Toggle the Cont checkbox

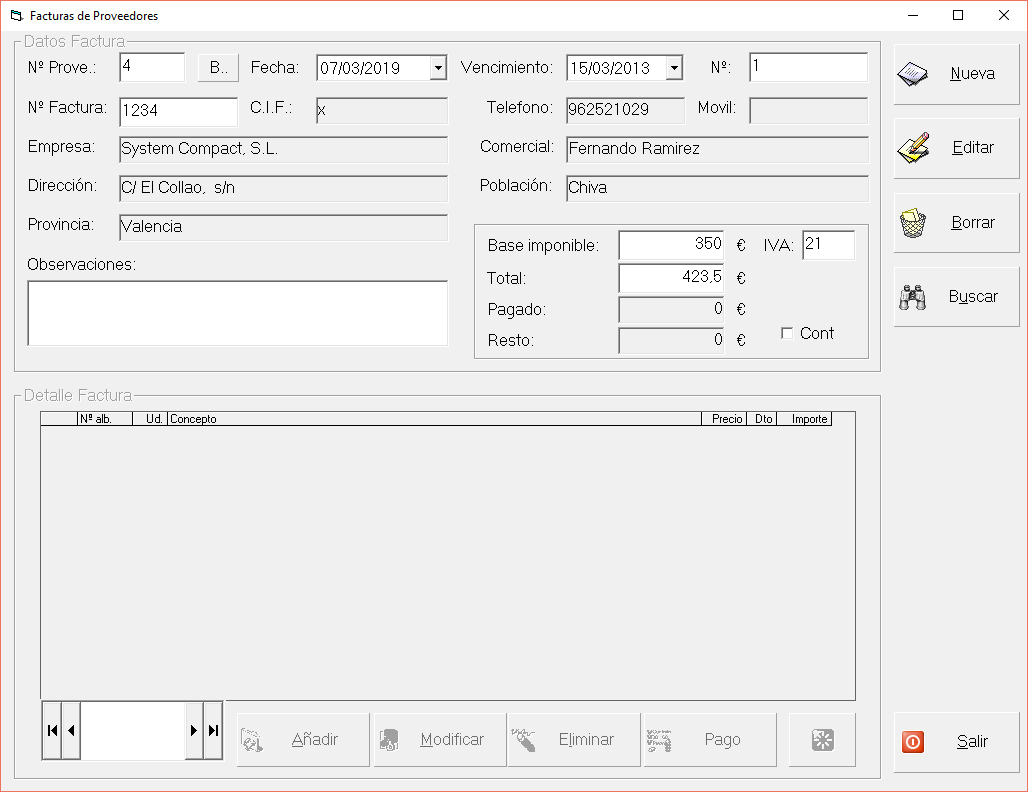(x=787, y=333)
